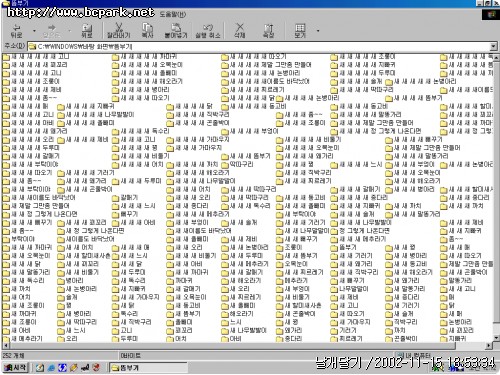This screenshot has height=375, width=500.
Task: Select the 곤줄박이 folder
Action: pos(401,339)
